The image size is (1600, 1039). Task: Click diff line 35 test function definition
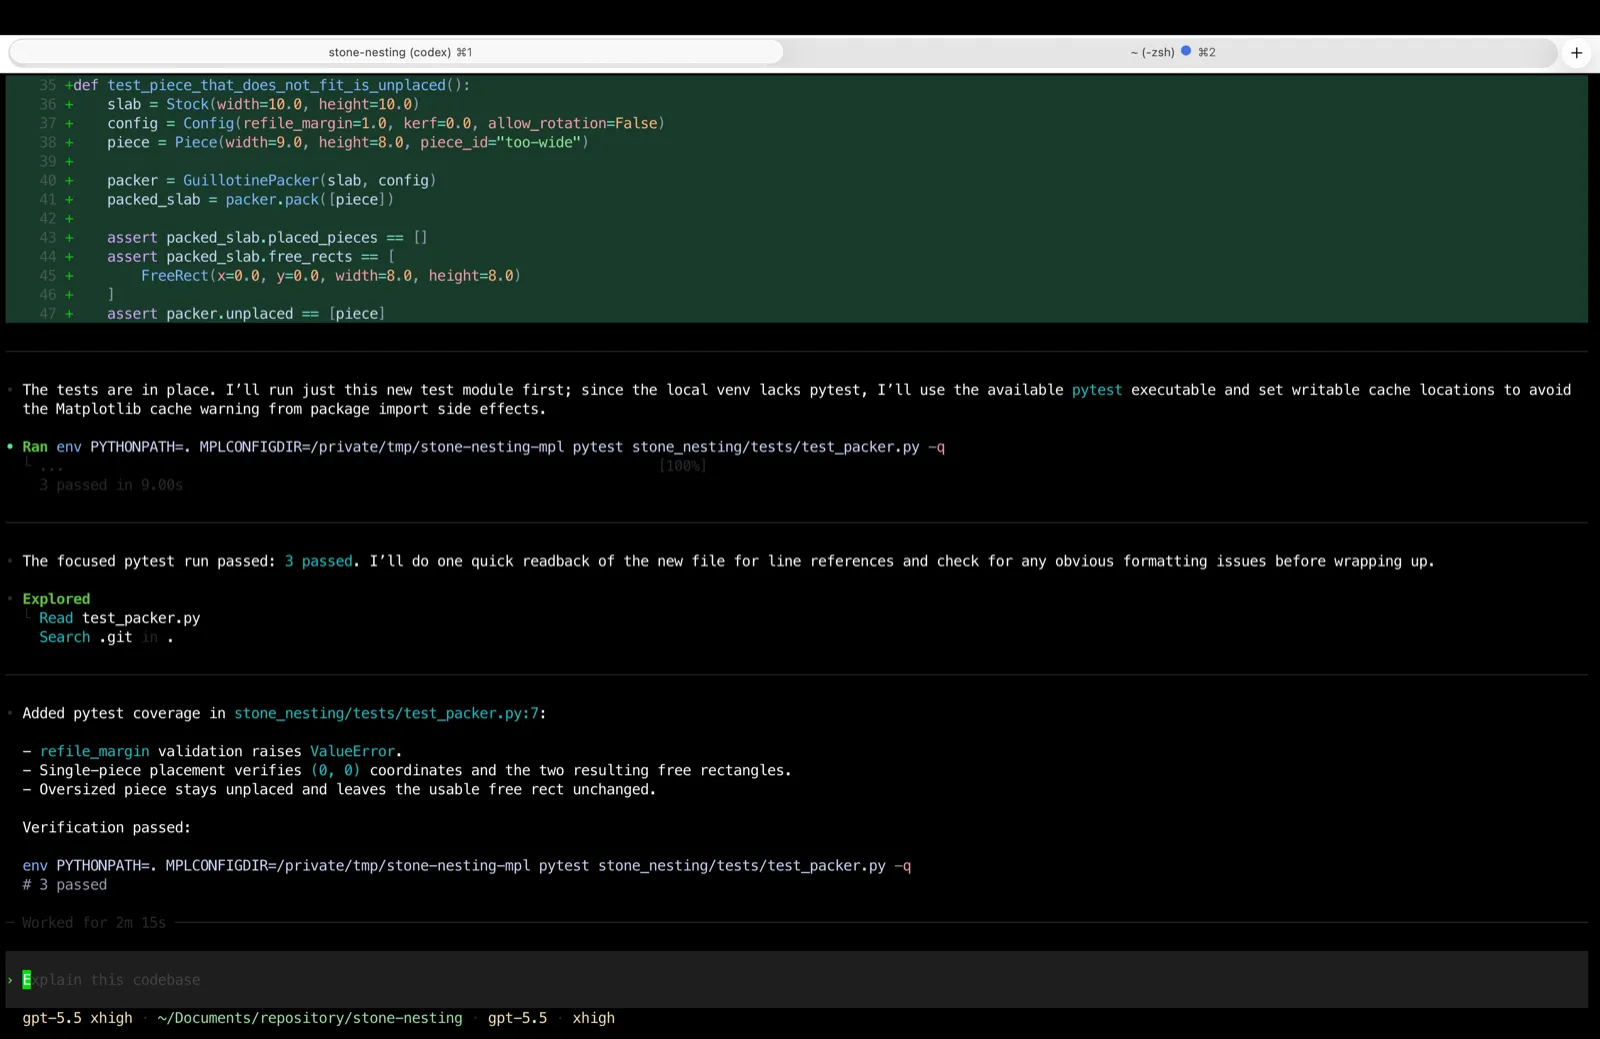click(x=271, y=85)
